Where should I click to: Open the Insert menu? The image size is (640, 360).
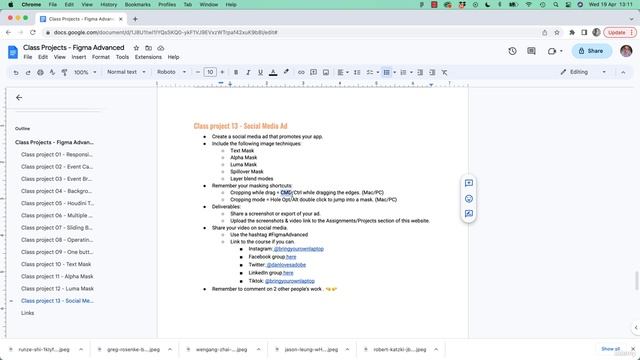click(x=79, y=57)
